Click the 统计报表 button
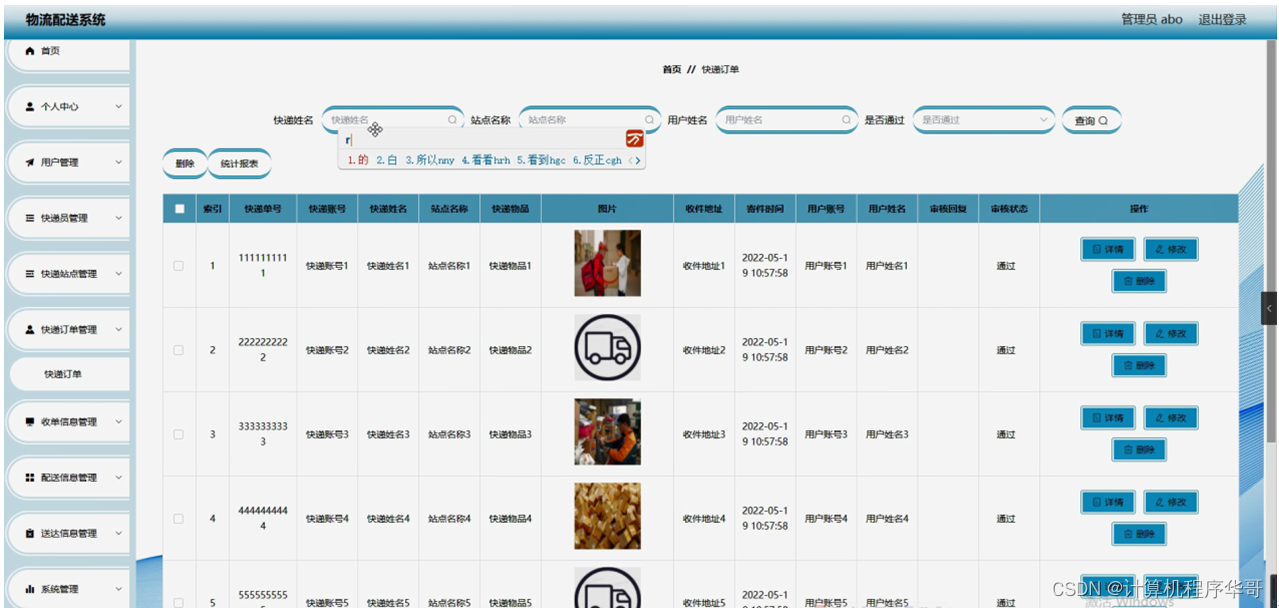The height and width of the screenshot is (608, 1279). (239, 163)
